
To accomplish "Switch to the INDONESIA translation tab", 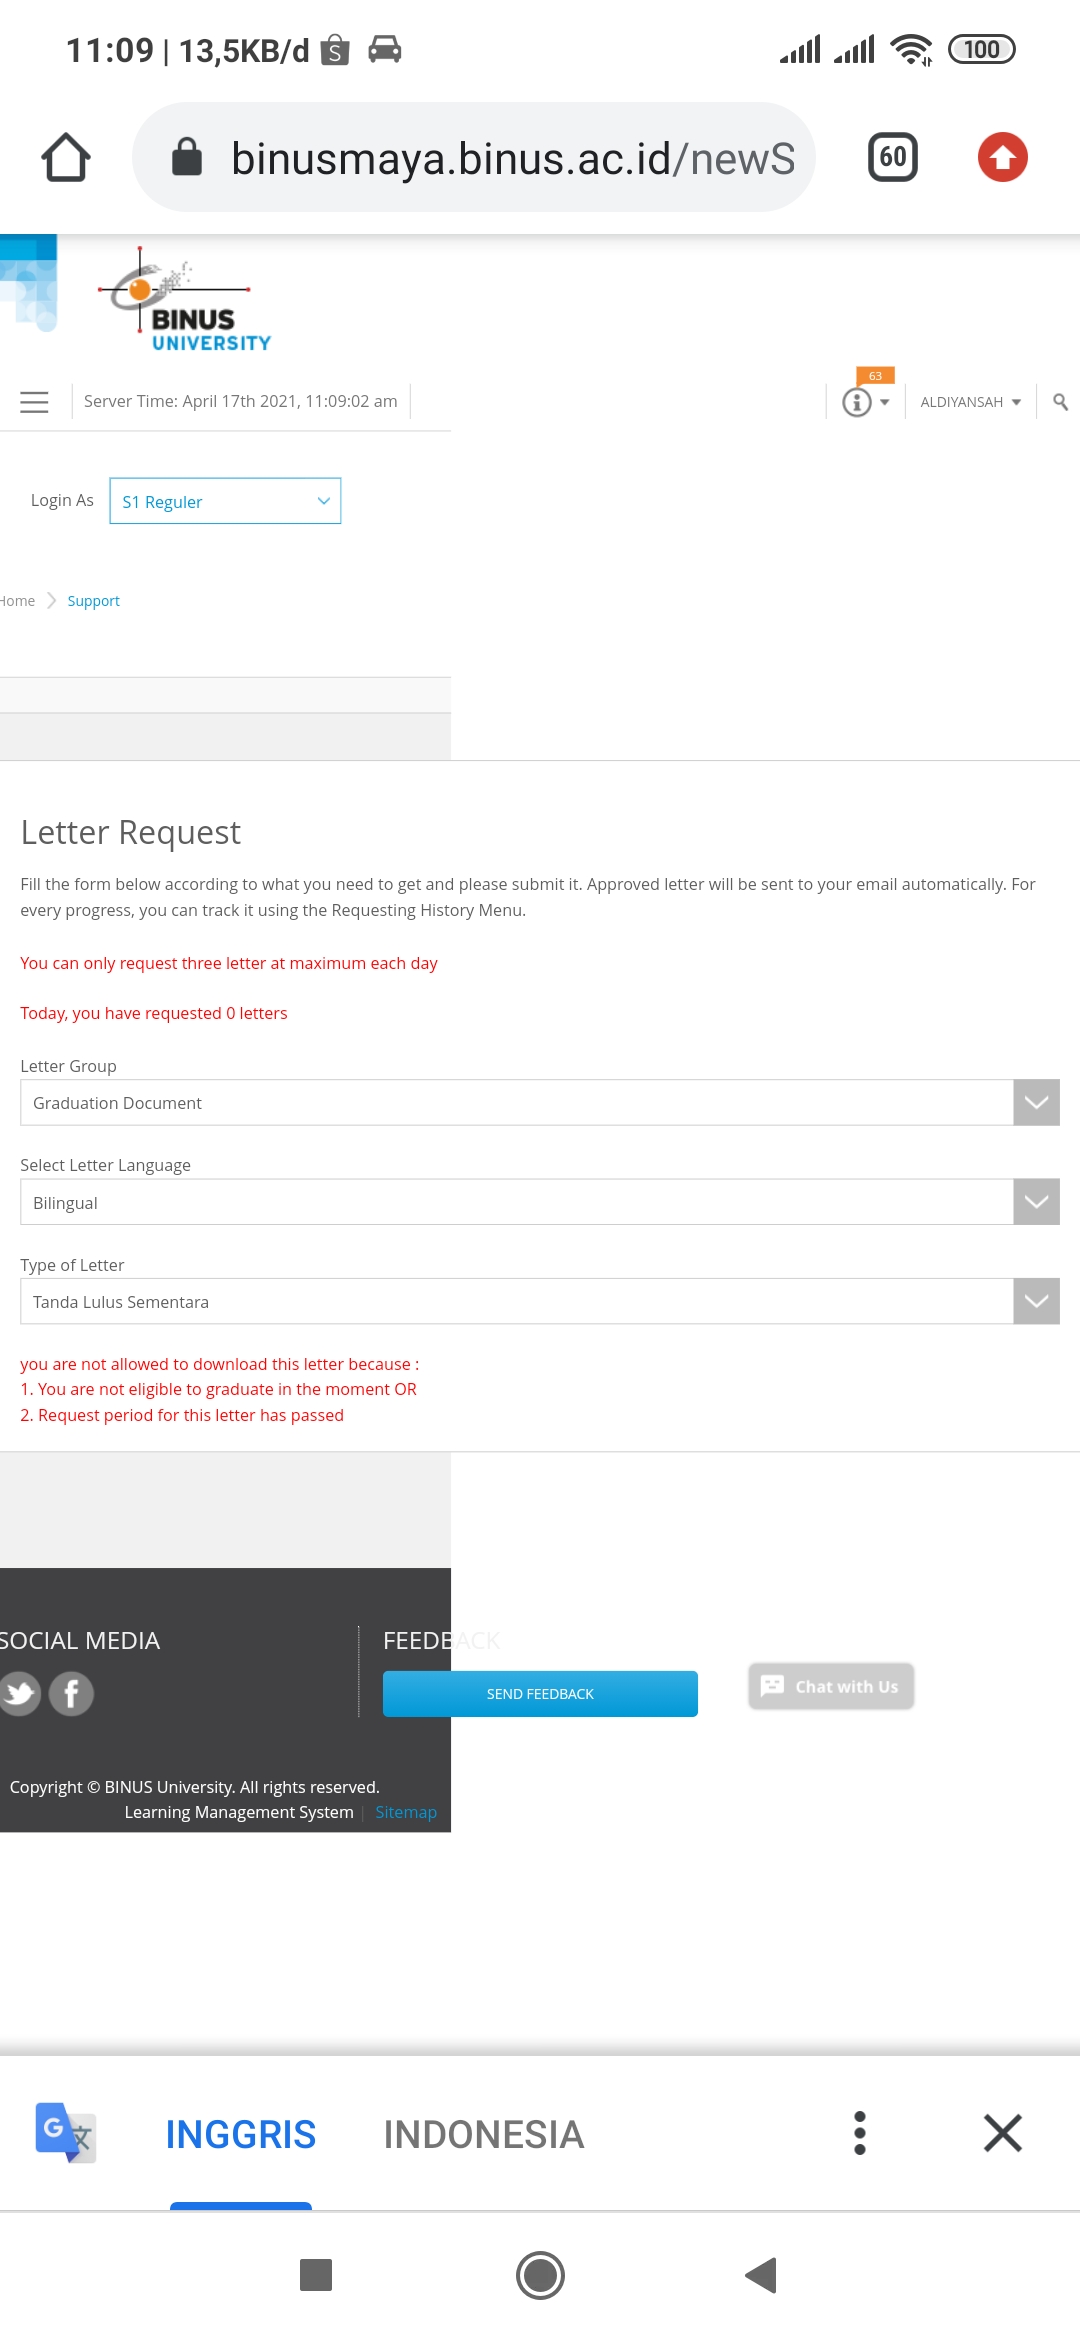I will (484, 2135).
